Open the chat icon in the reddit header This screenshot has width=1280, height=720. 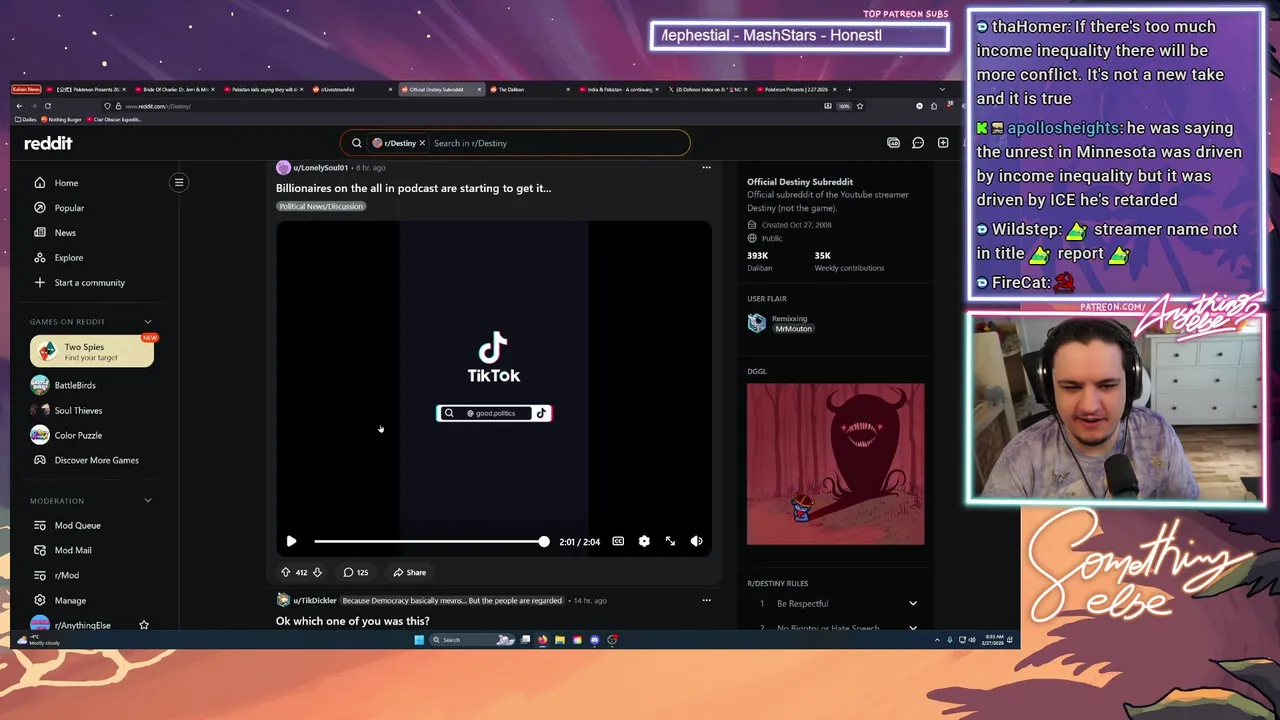[918, 143]
